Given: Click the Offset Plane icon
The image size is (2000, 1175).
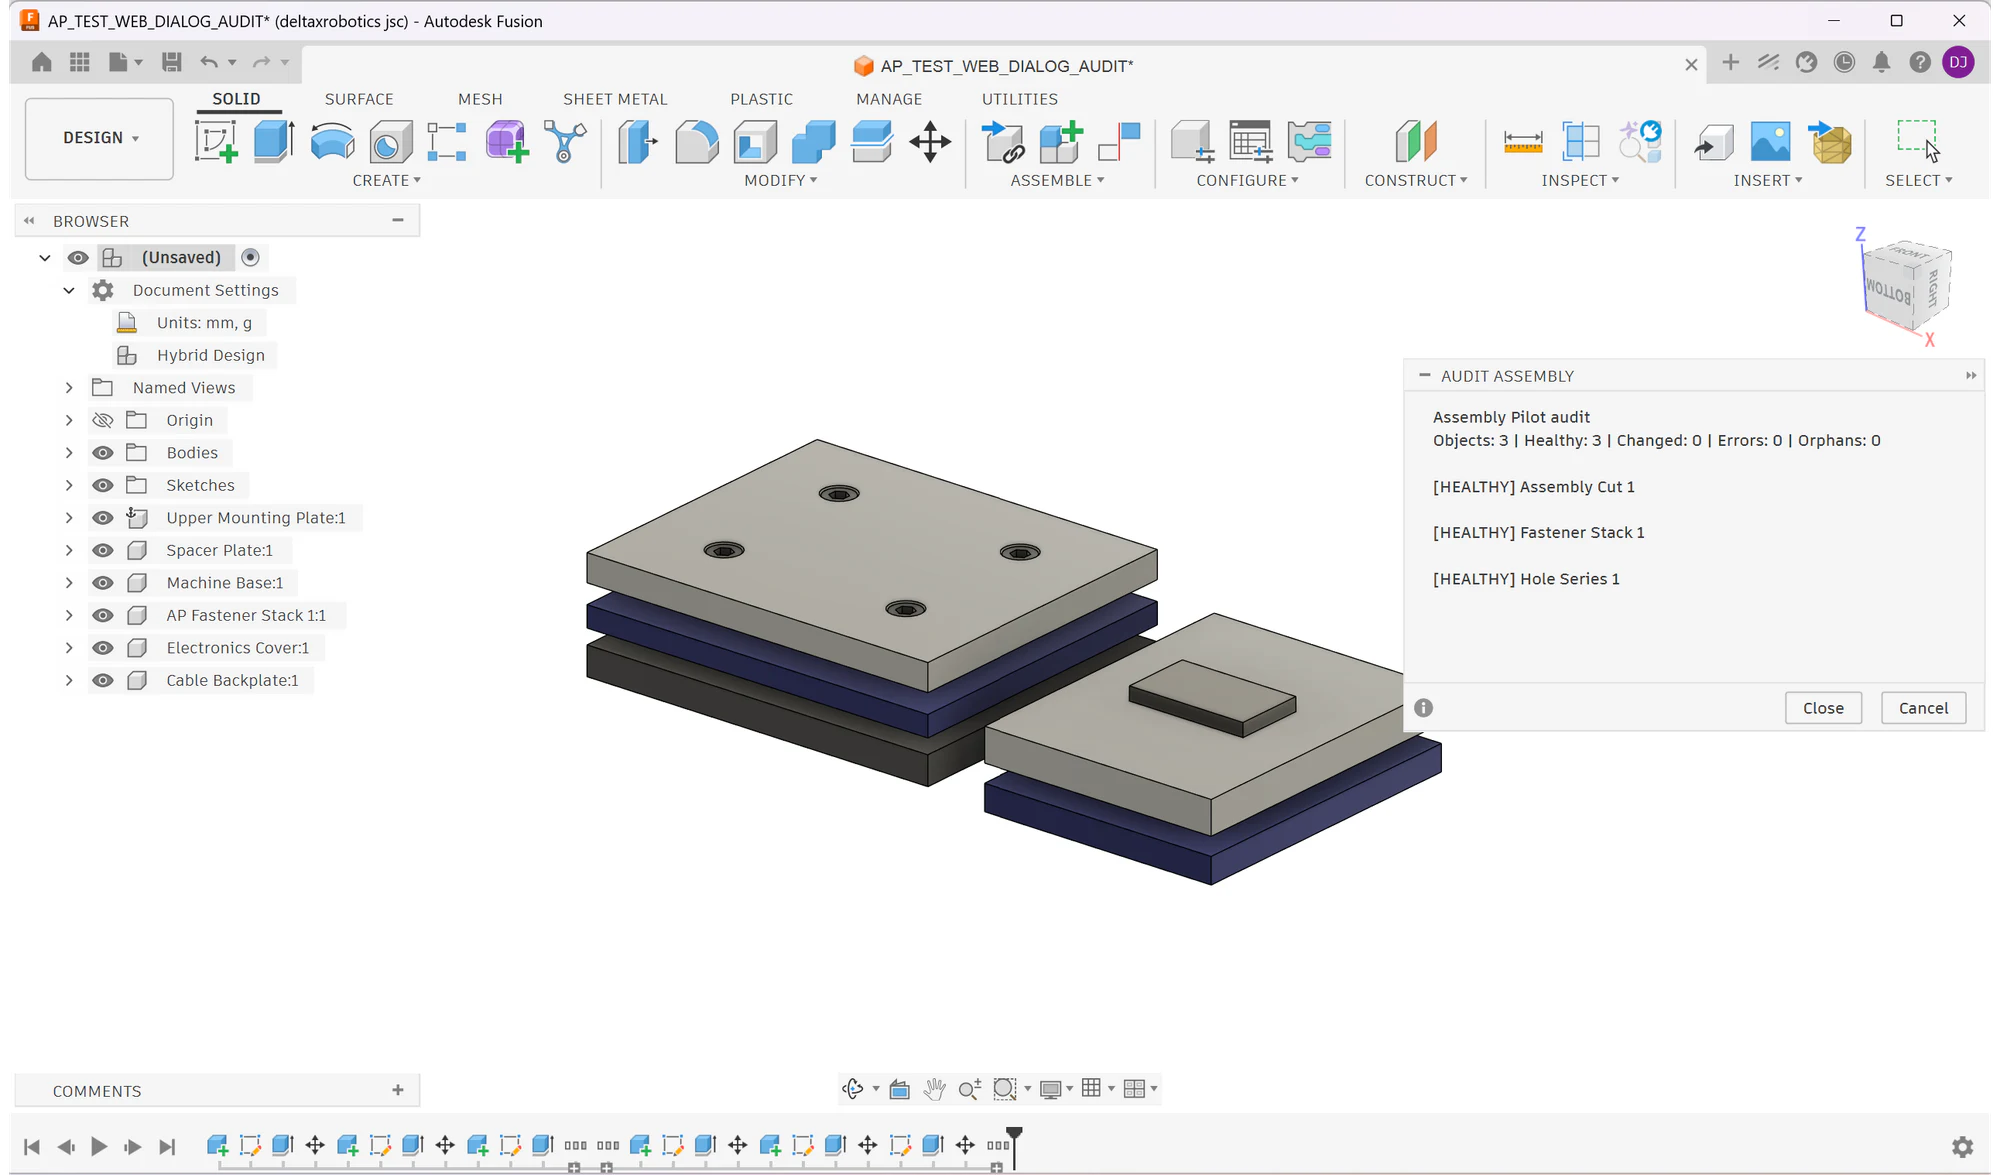Looking at the screenshot, I should (x=1415, y=141).
